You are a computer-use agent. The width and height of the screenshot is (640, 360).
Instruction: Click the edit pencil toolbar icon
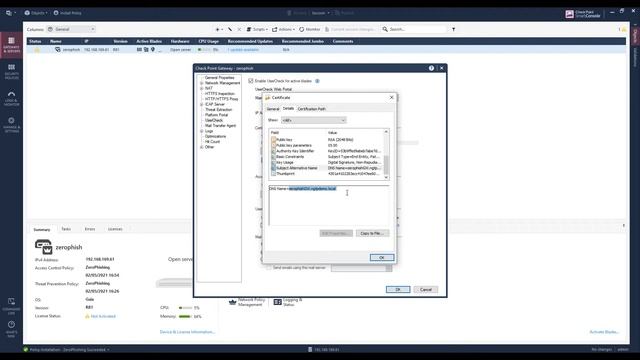coord(230,29)
